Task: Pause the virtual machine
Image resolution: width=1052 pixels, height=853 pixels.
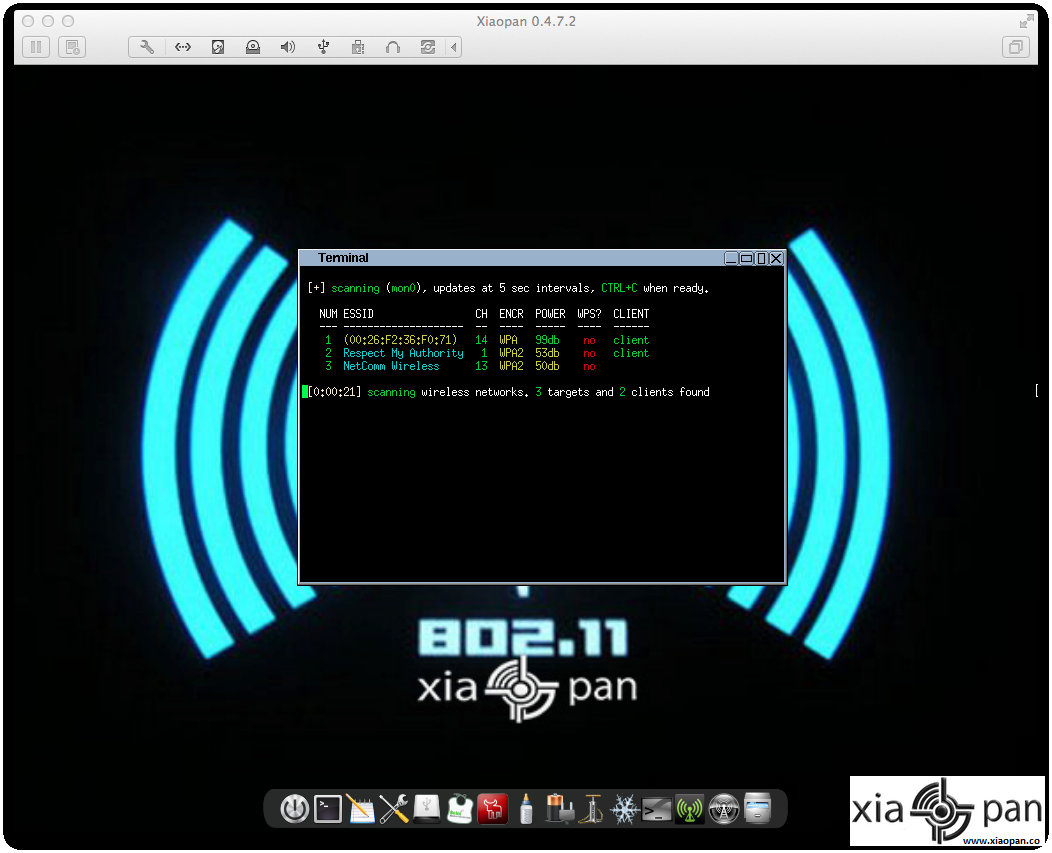Action: tap(36, 47)
